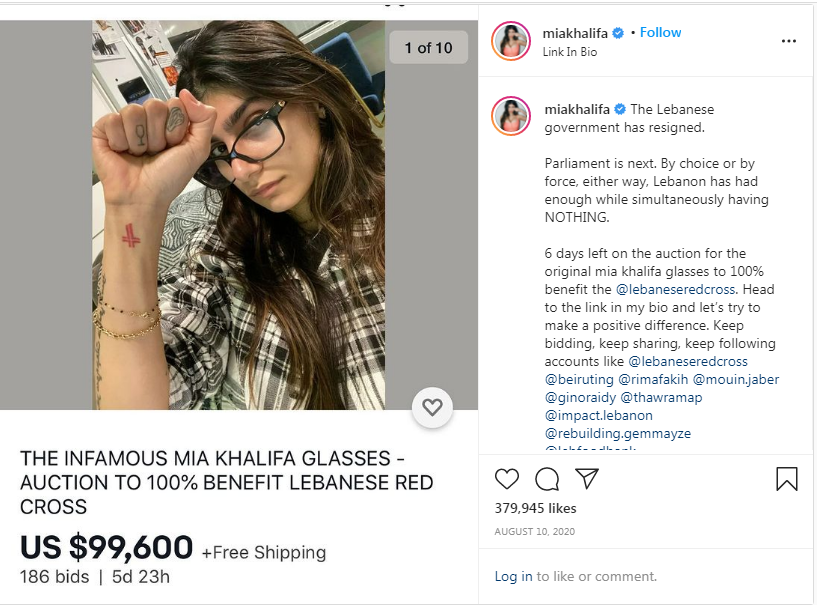Save post with bookmark icon

tap(787, 478)
